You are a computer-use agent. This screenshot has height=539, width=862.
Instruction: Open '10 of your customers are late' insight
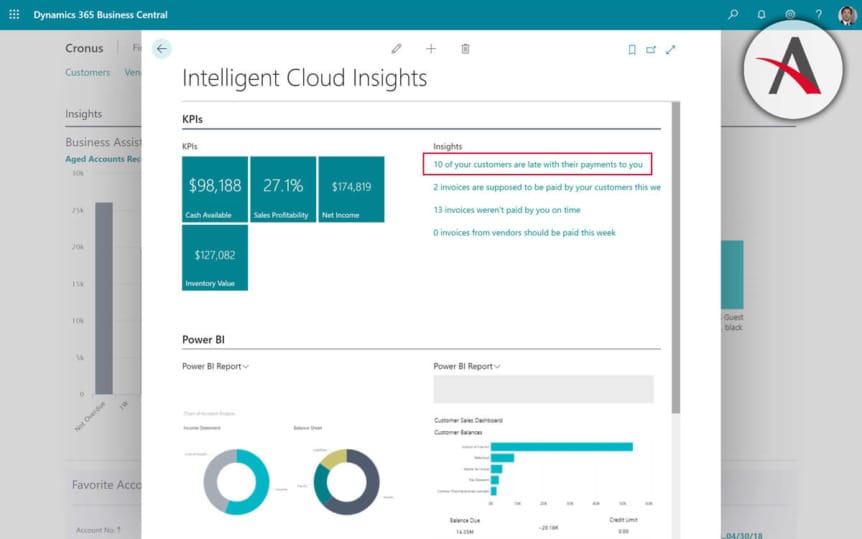538,164
